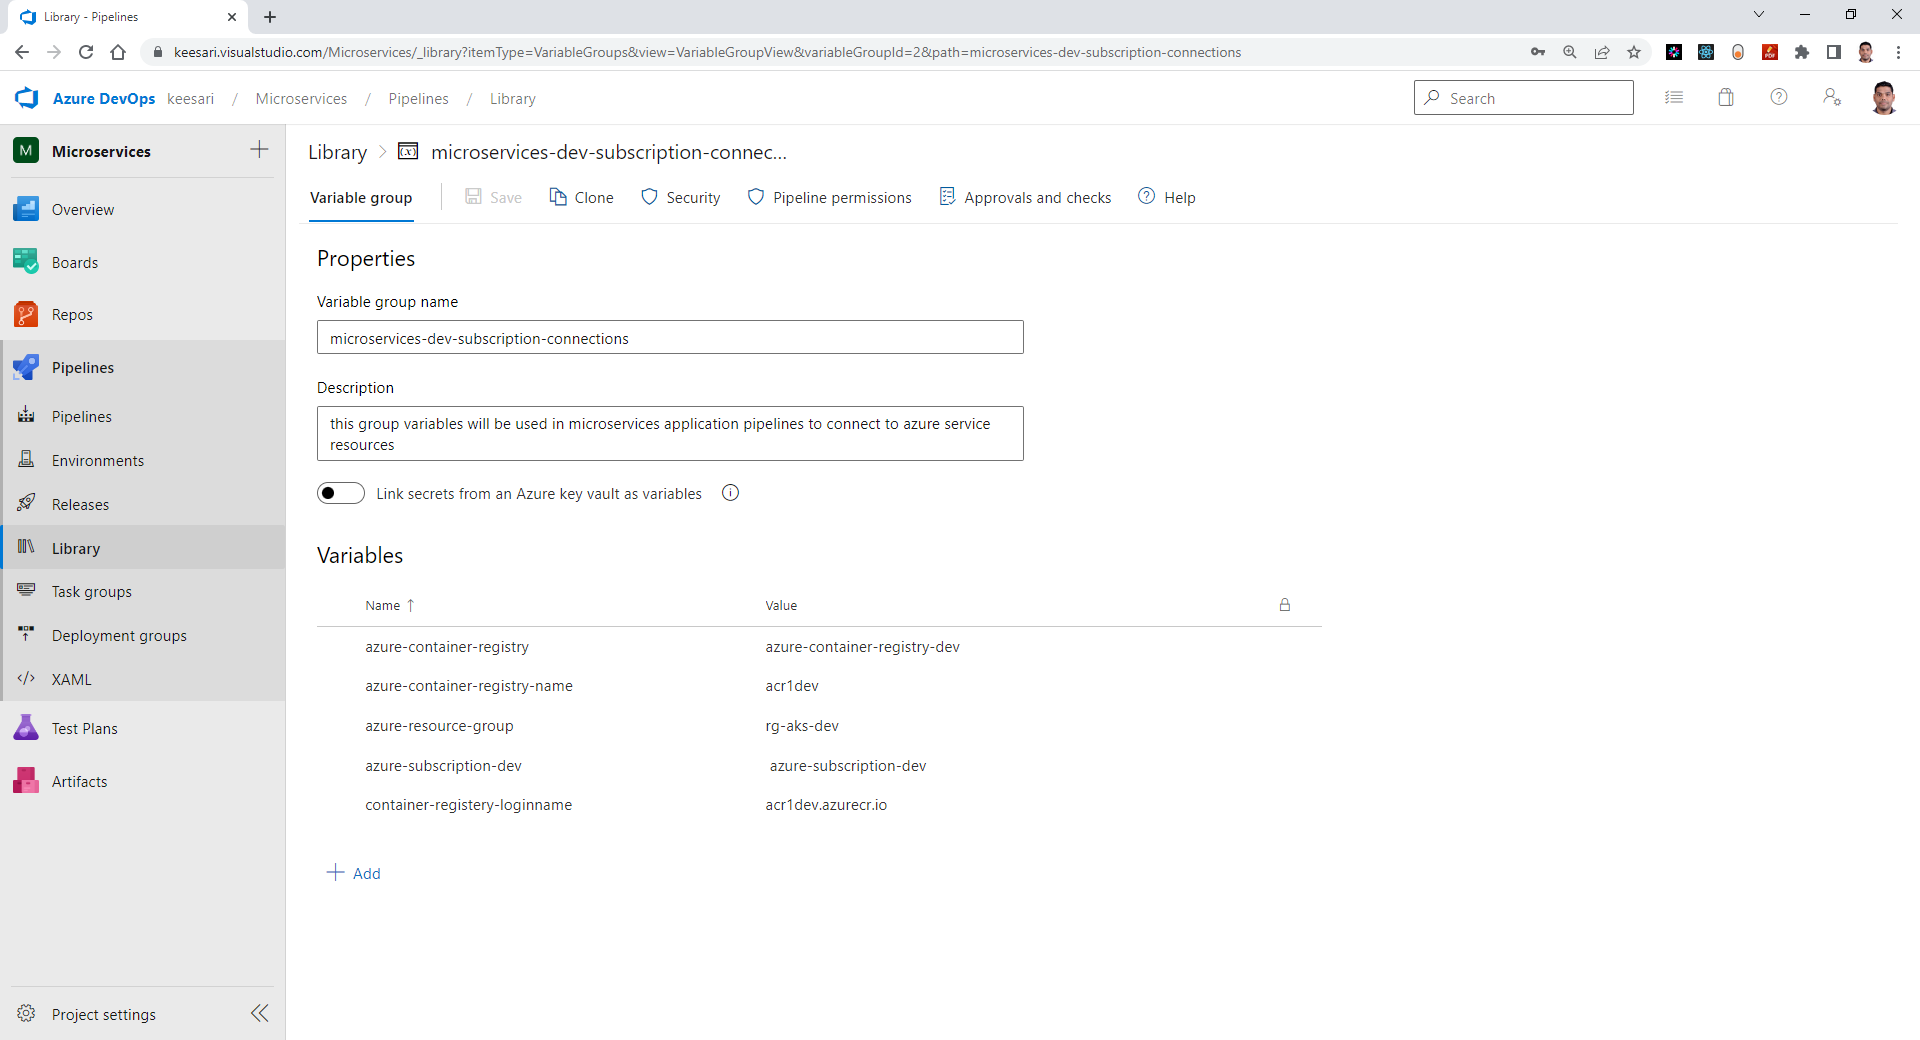Click the variable group icon in breadcrumb

pyautogui.click(x=408, y=152)
